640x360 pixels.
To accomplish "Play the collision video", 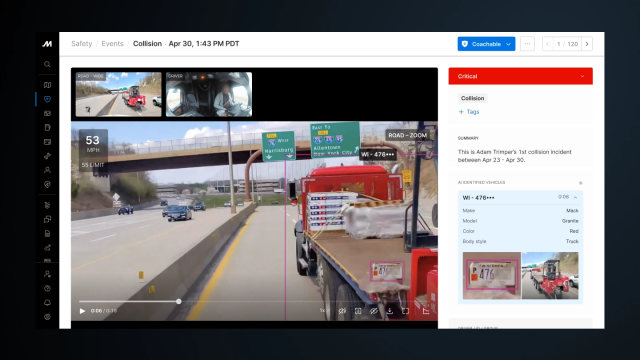I will click(82, 311).
